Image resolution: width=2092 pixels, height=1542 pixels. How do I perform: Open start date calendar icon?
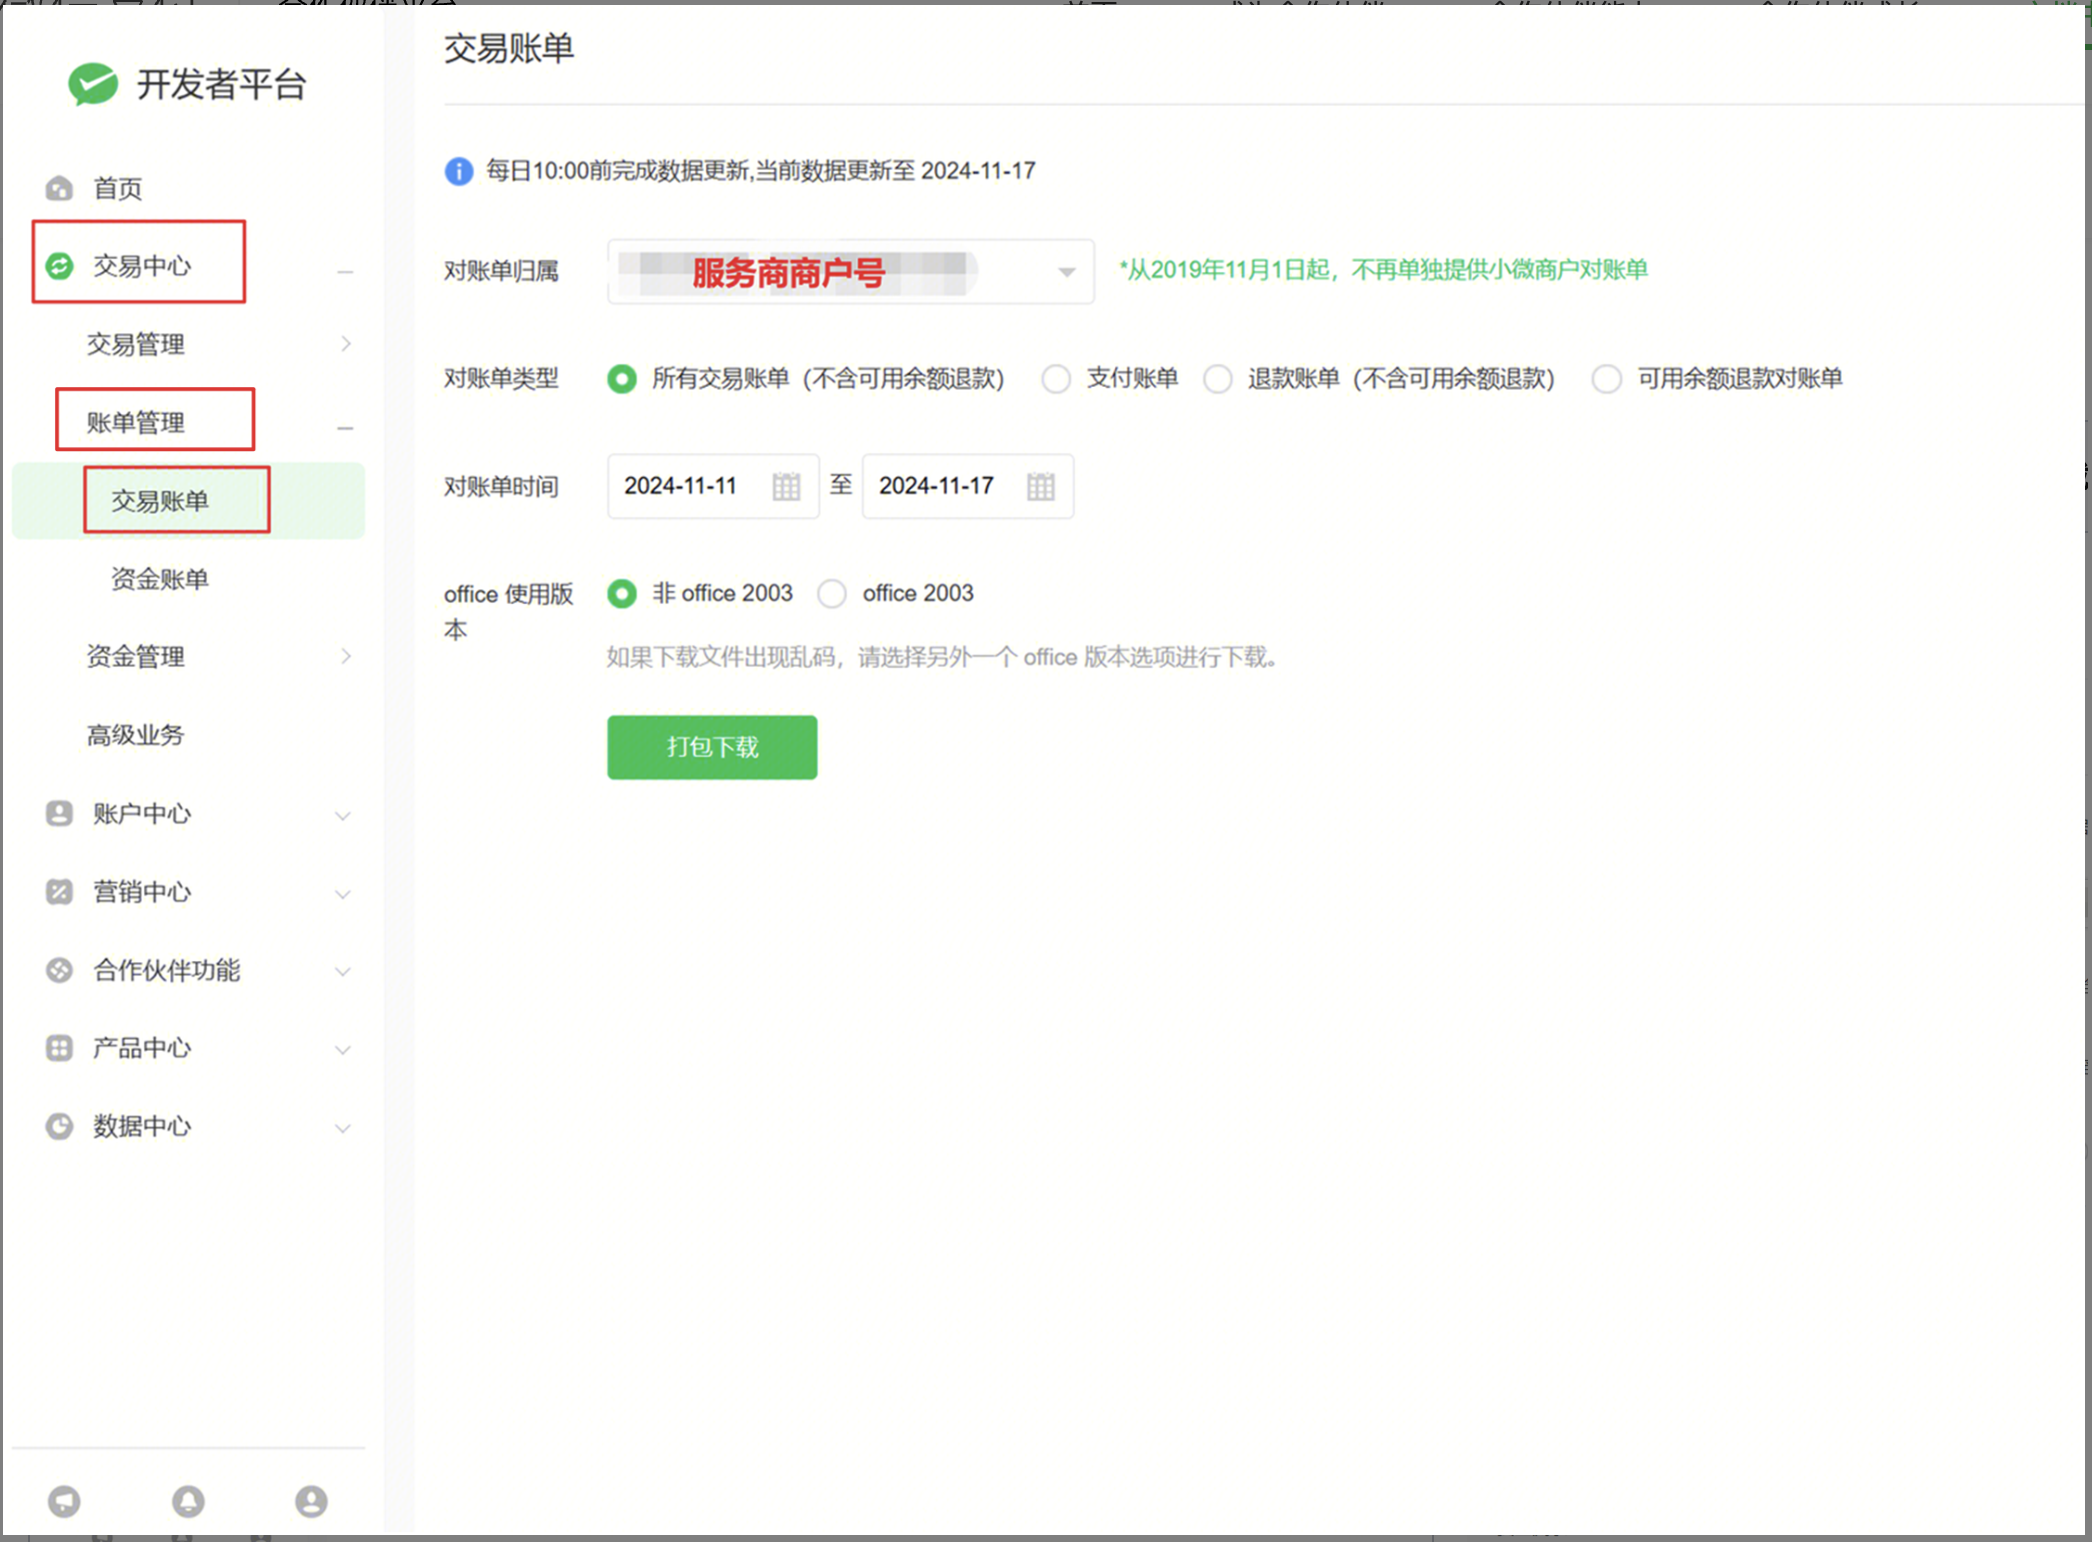(786, 486)
